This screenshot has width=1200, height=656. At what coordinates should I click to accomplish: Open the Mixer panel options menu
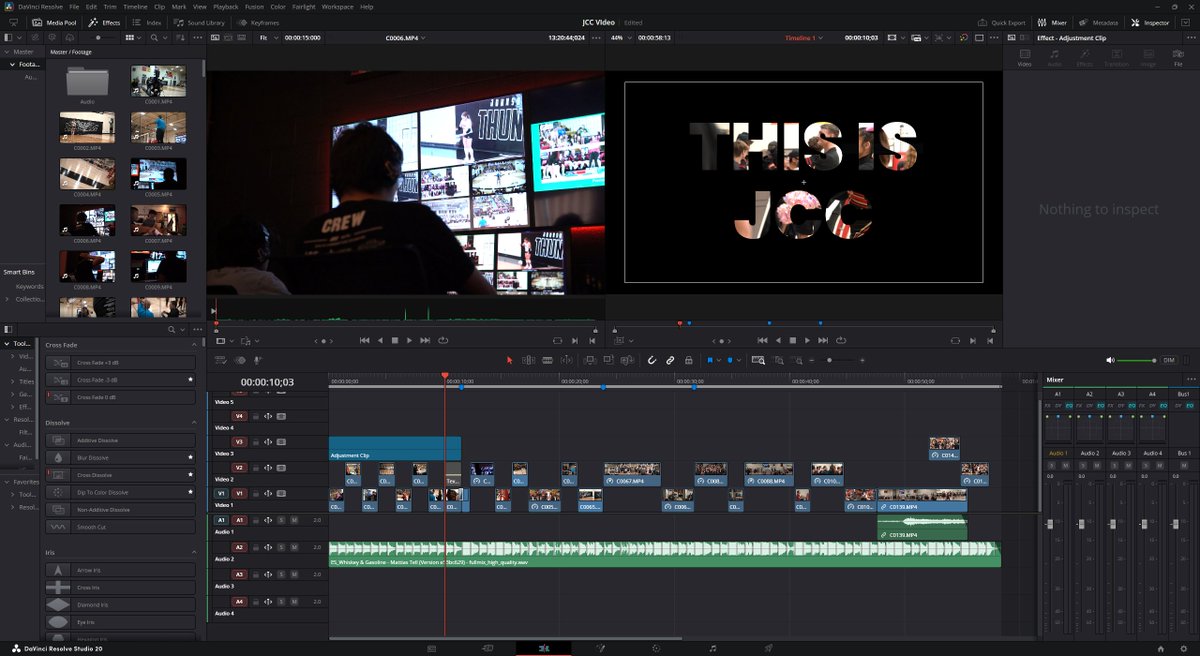pyautogui.click(x=1190, y=380)
